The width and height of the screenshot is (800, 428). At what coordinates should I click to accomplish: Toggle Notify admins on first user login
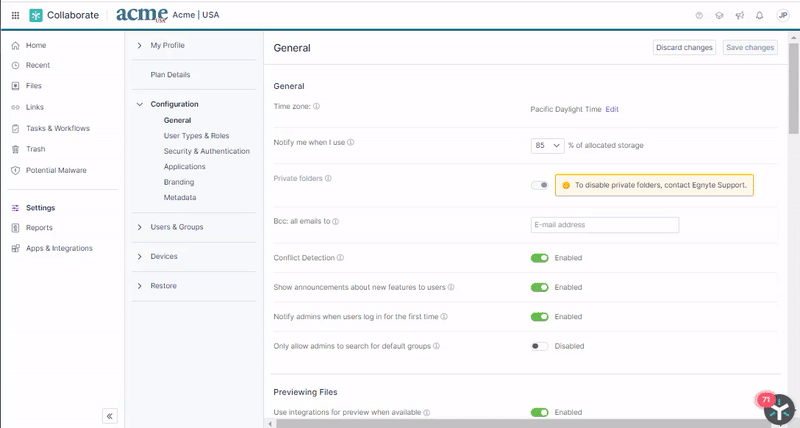[540, 317]
